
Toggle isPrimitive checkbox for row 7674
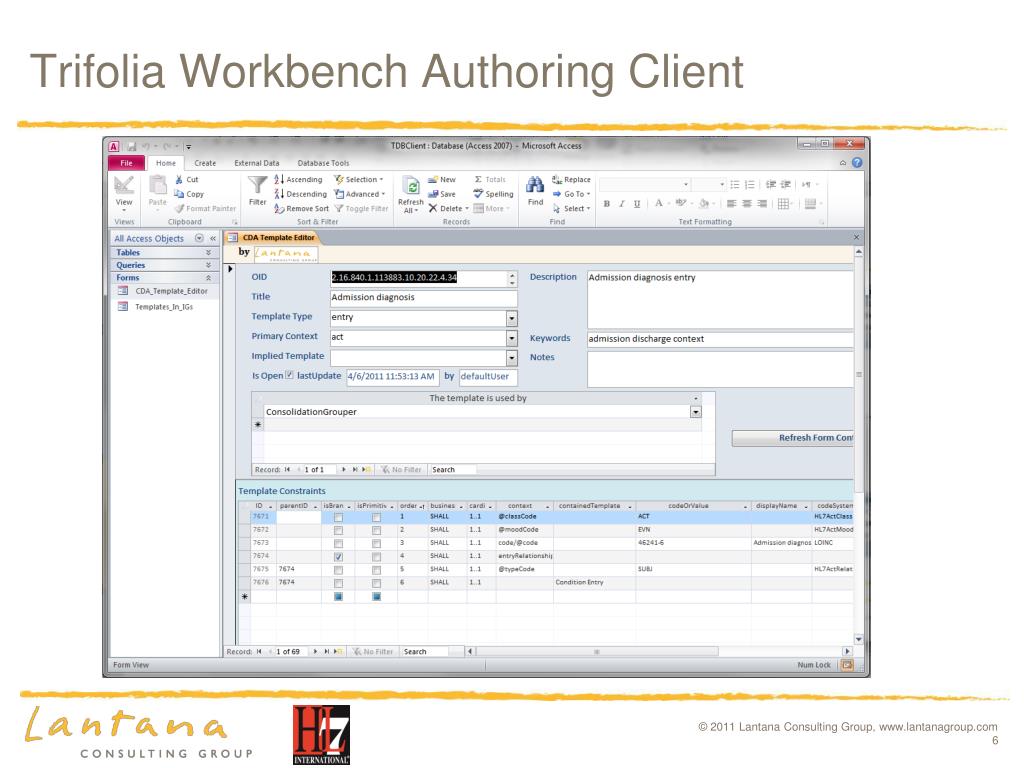tap(376, 556)
